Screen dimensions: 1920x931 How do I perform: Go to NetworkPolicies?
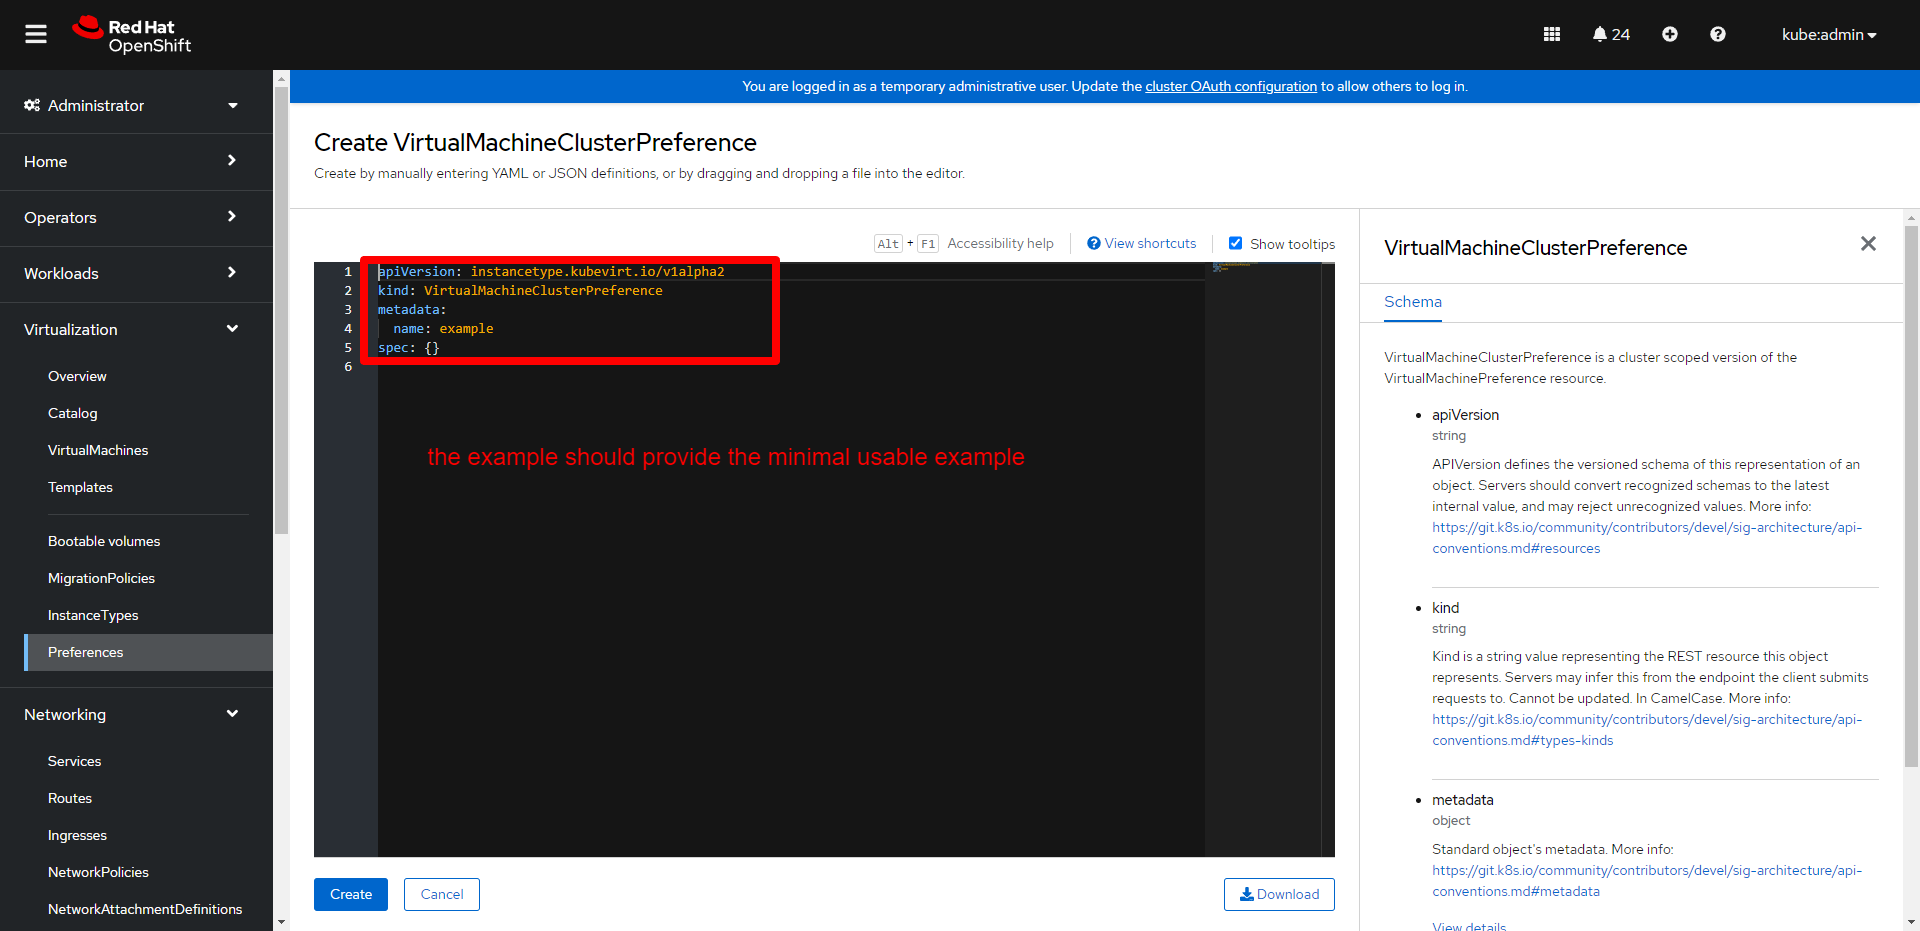pos(98,872)
